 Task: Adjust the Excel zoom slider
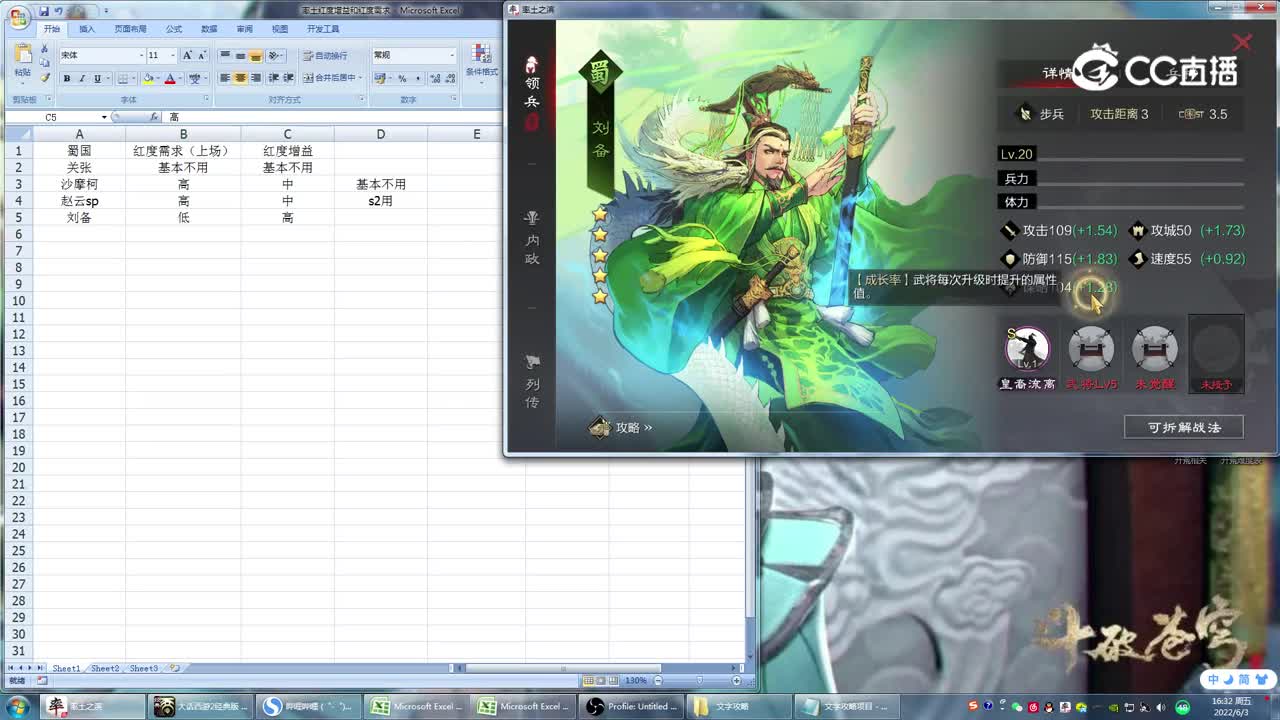tap(702, 681)
